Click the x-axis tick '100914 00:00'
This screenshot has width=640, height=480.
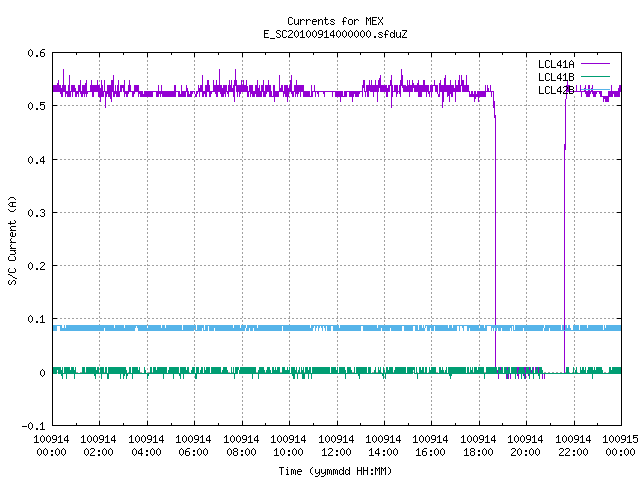(51, 446)
